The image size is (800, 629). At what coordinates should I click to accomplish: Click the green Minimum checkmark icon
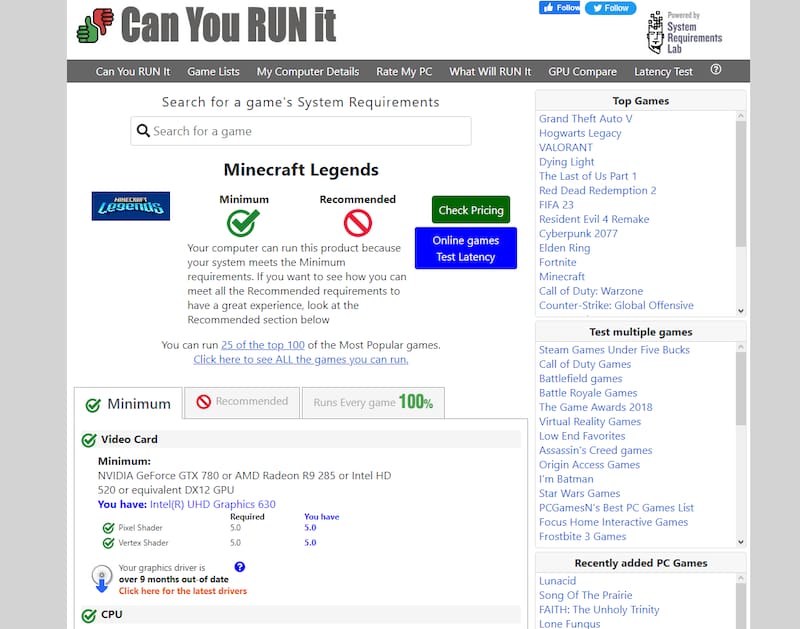click(x=243, y=222)
